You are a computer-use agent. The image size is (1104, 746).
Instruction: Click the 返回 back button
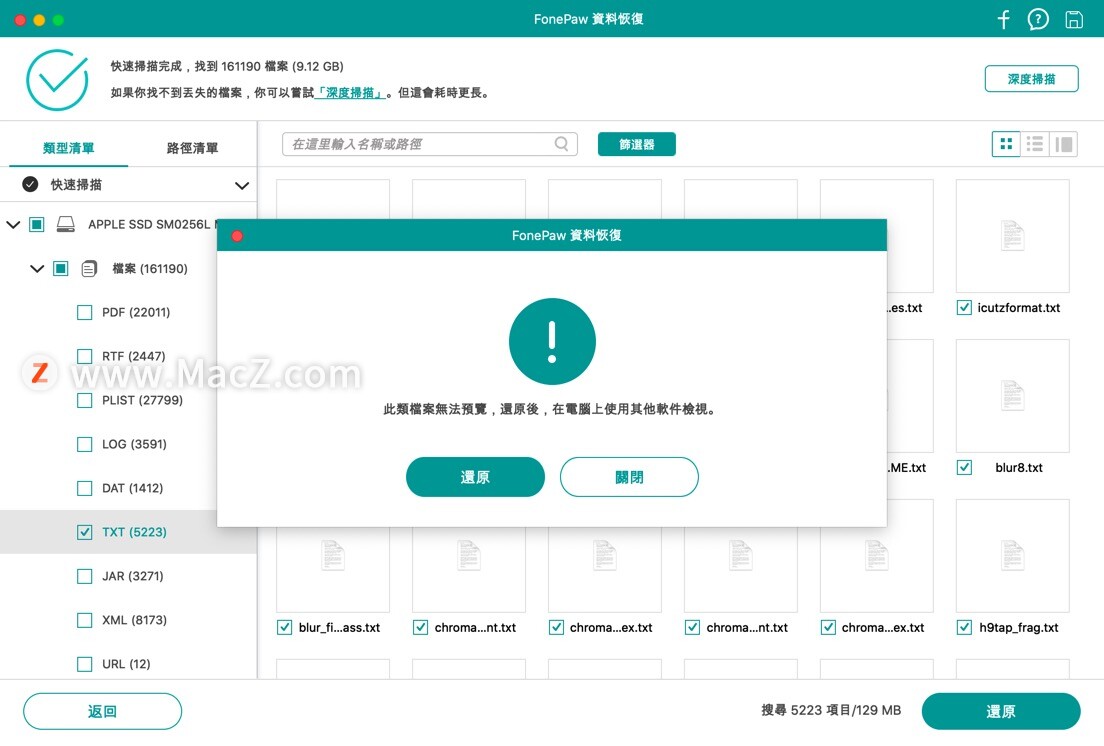coord(102,712)
